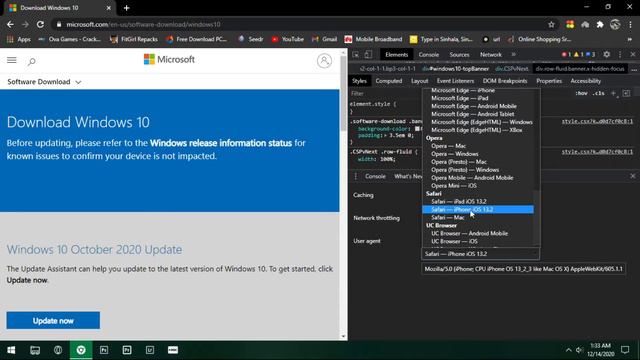This screenshot has width=640, height=360.
Task: Open the YouTube bookmark
Action: [x=288, y=39]
